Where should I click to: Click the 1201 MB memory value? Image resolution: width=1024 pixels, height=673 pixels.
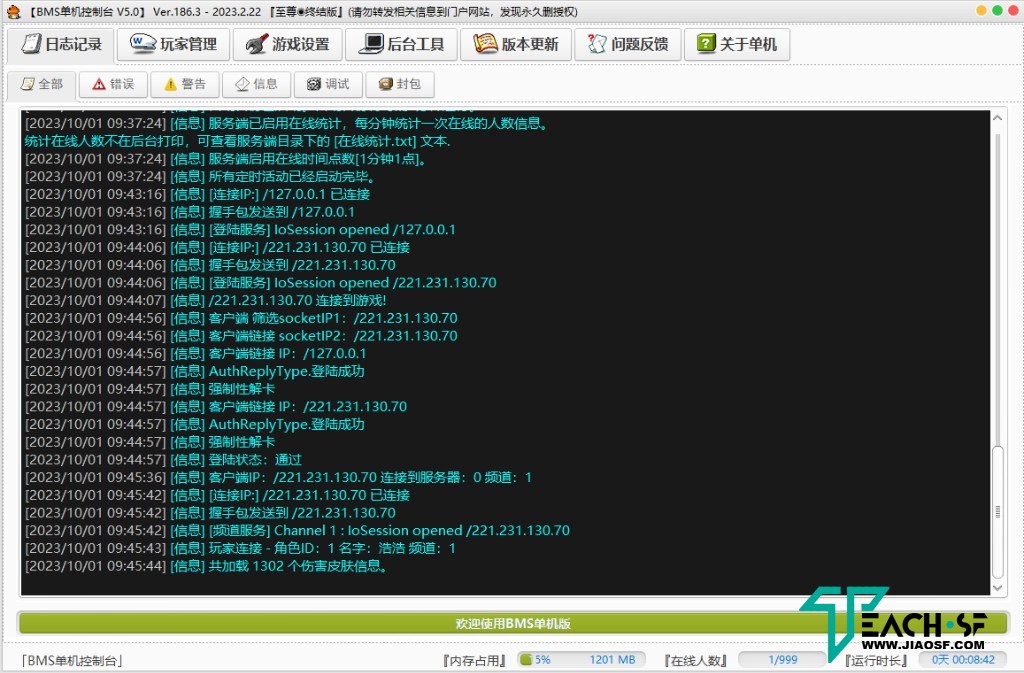coord(612,660)
